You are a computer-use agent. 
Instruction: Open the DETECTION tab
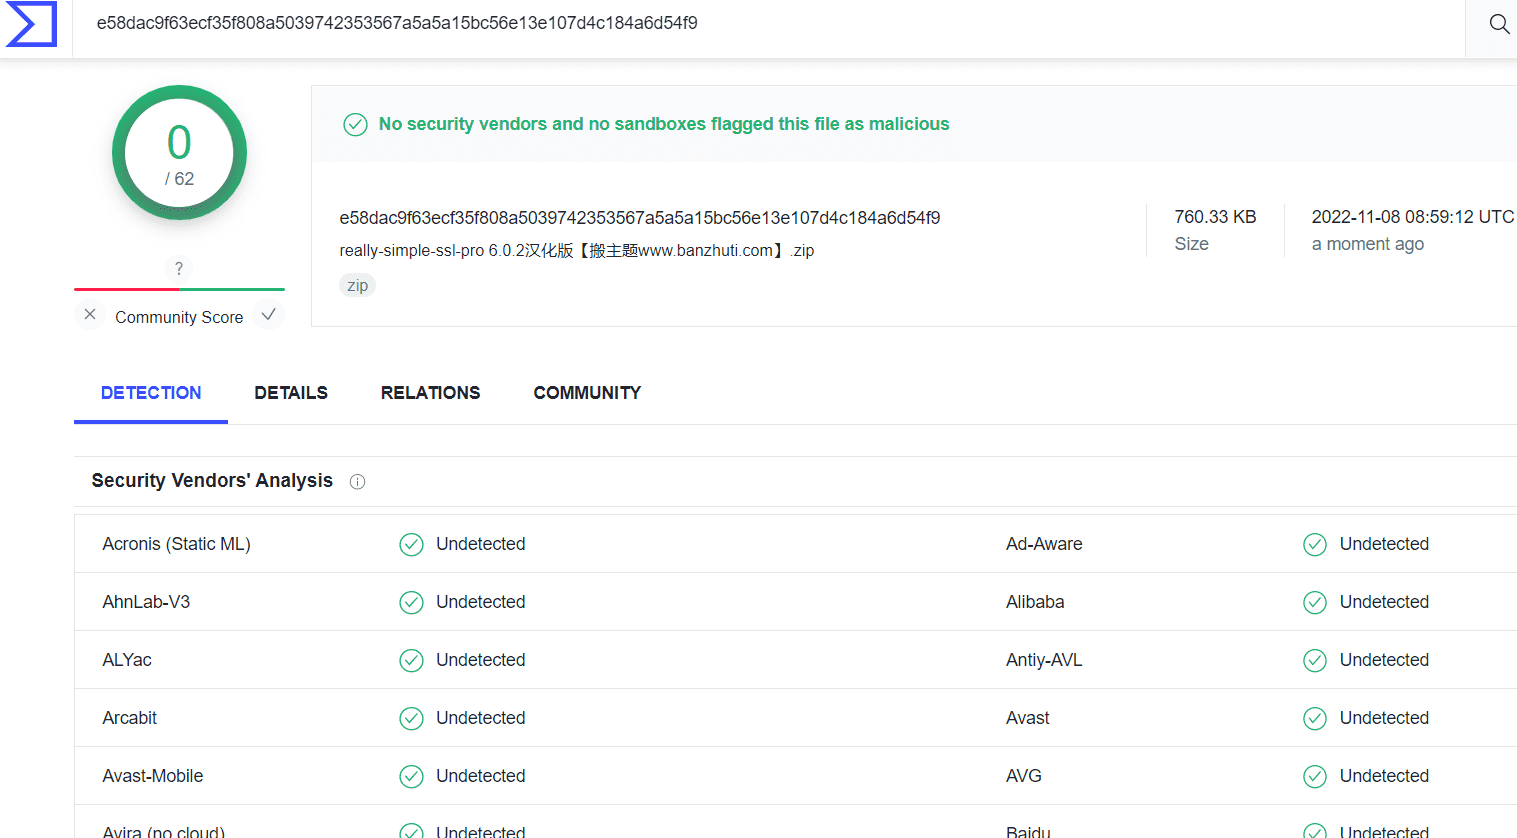(151, 393)
